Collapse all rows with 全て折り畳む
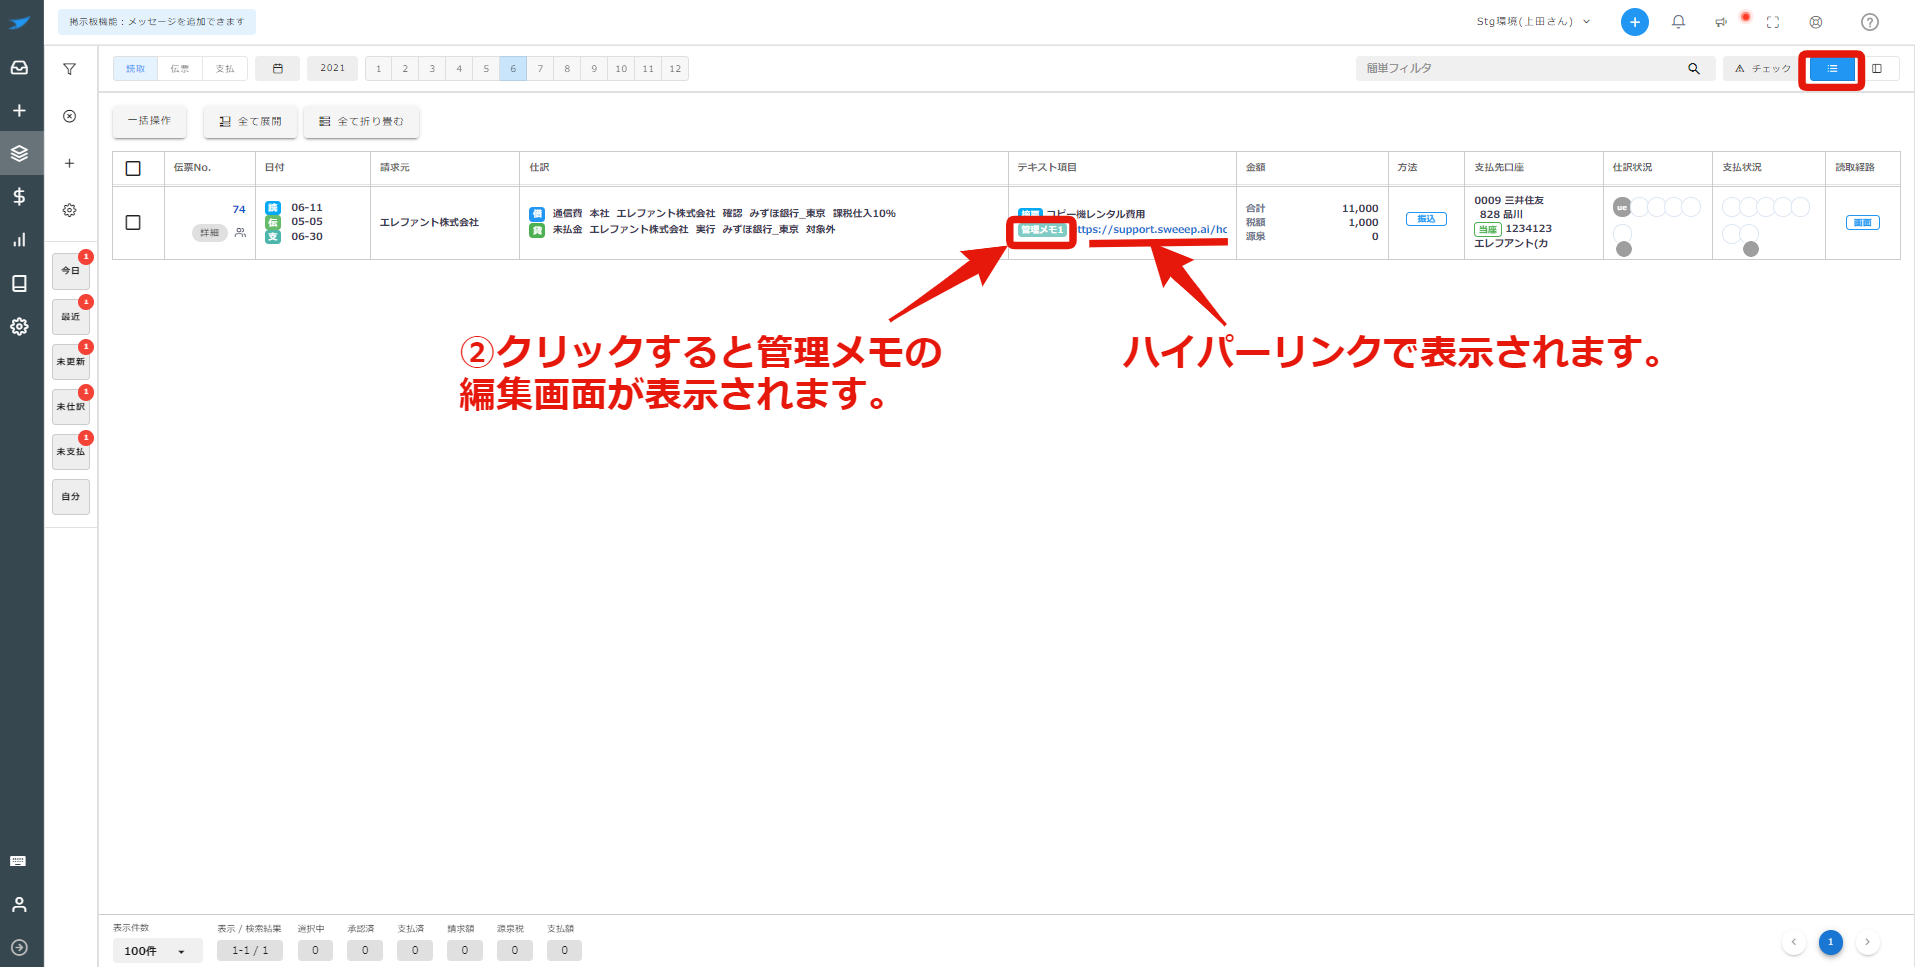The width and height of the screenshot is (1915, 967). [361, 121]
